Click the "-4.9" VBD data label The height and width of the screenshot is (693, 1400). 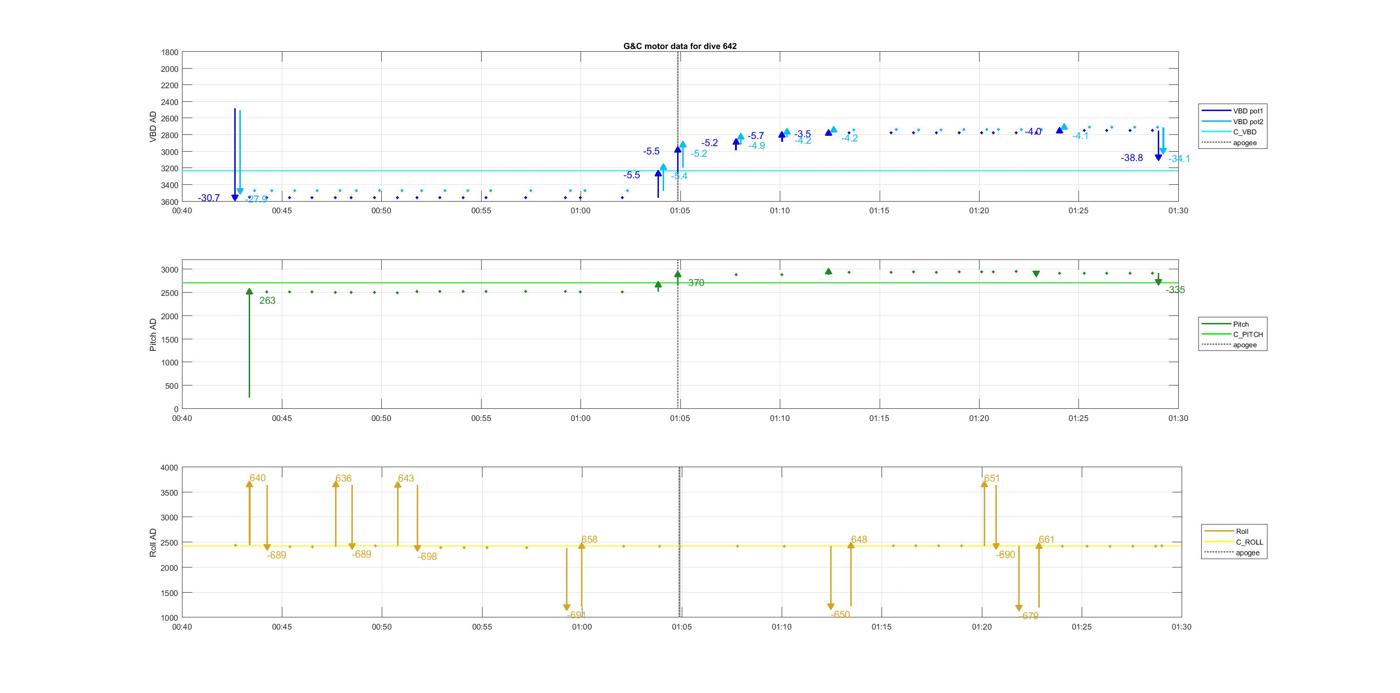[x=756, y=146]
